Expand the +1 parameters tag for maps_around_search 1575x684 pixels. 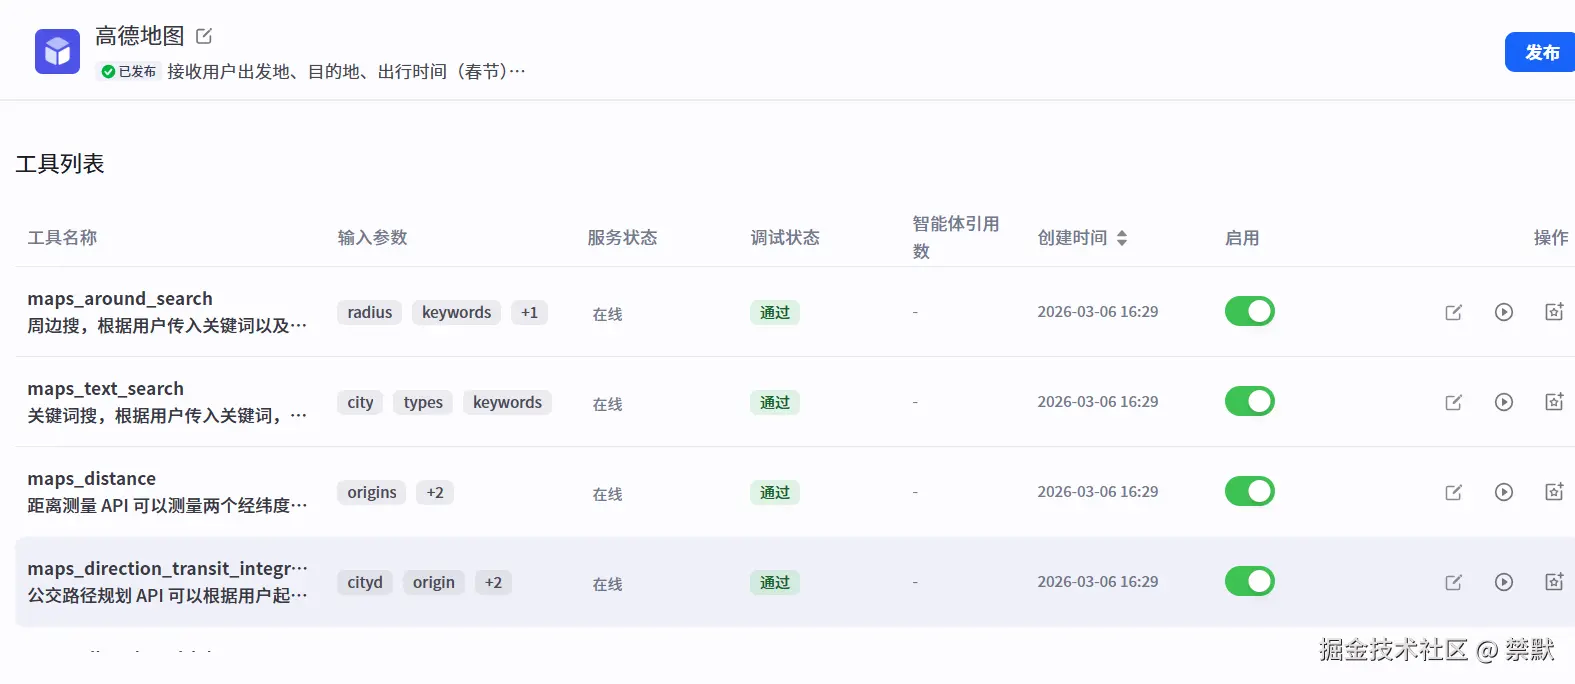click(529, 313)
